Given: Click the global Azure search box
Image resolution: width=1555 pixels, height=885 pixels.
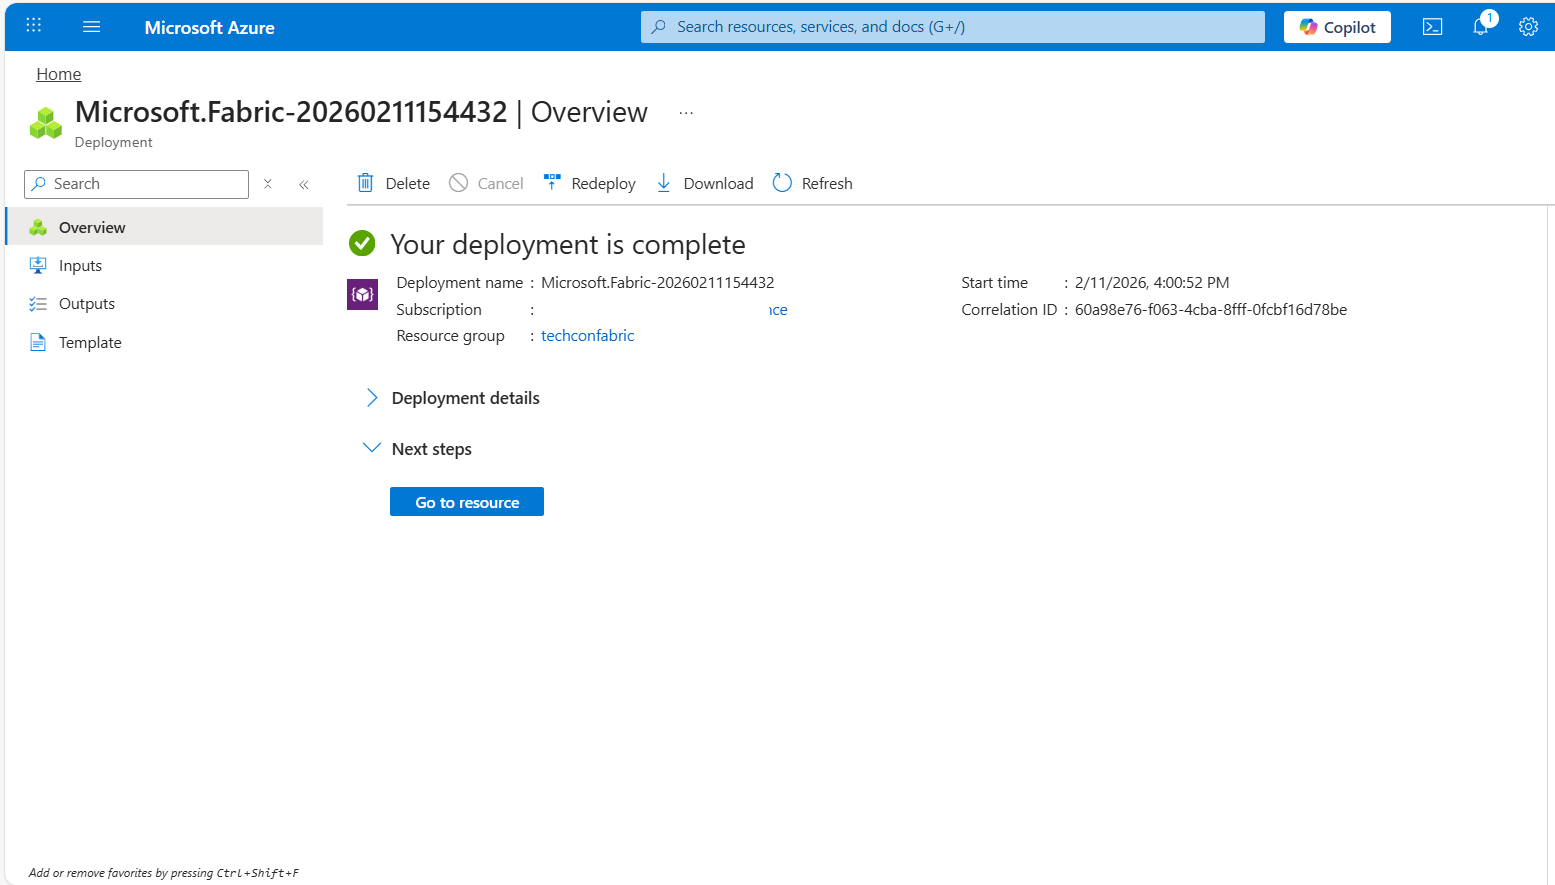Looking at the screenshot, I should pos(952,27).
